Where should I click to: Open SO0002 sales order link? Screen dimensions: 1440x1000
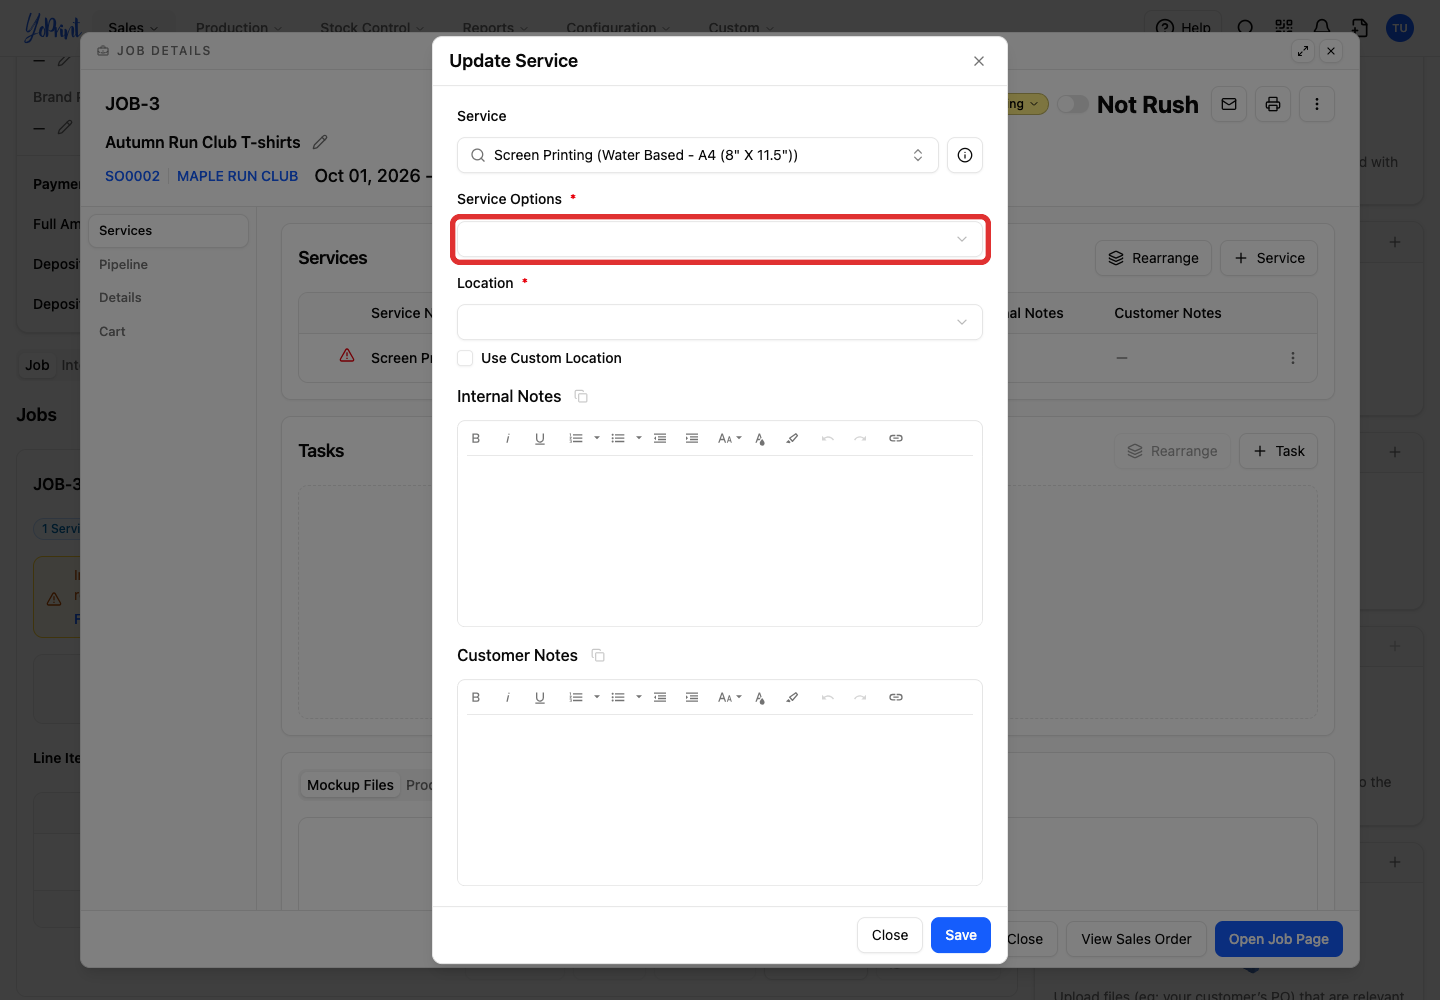(132, 176)
